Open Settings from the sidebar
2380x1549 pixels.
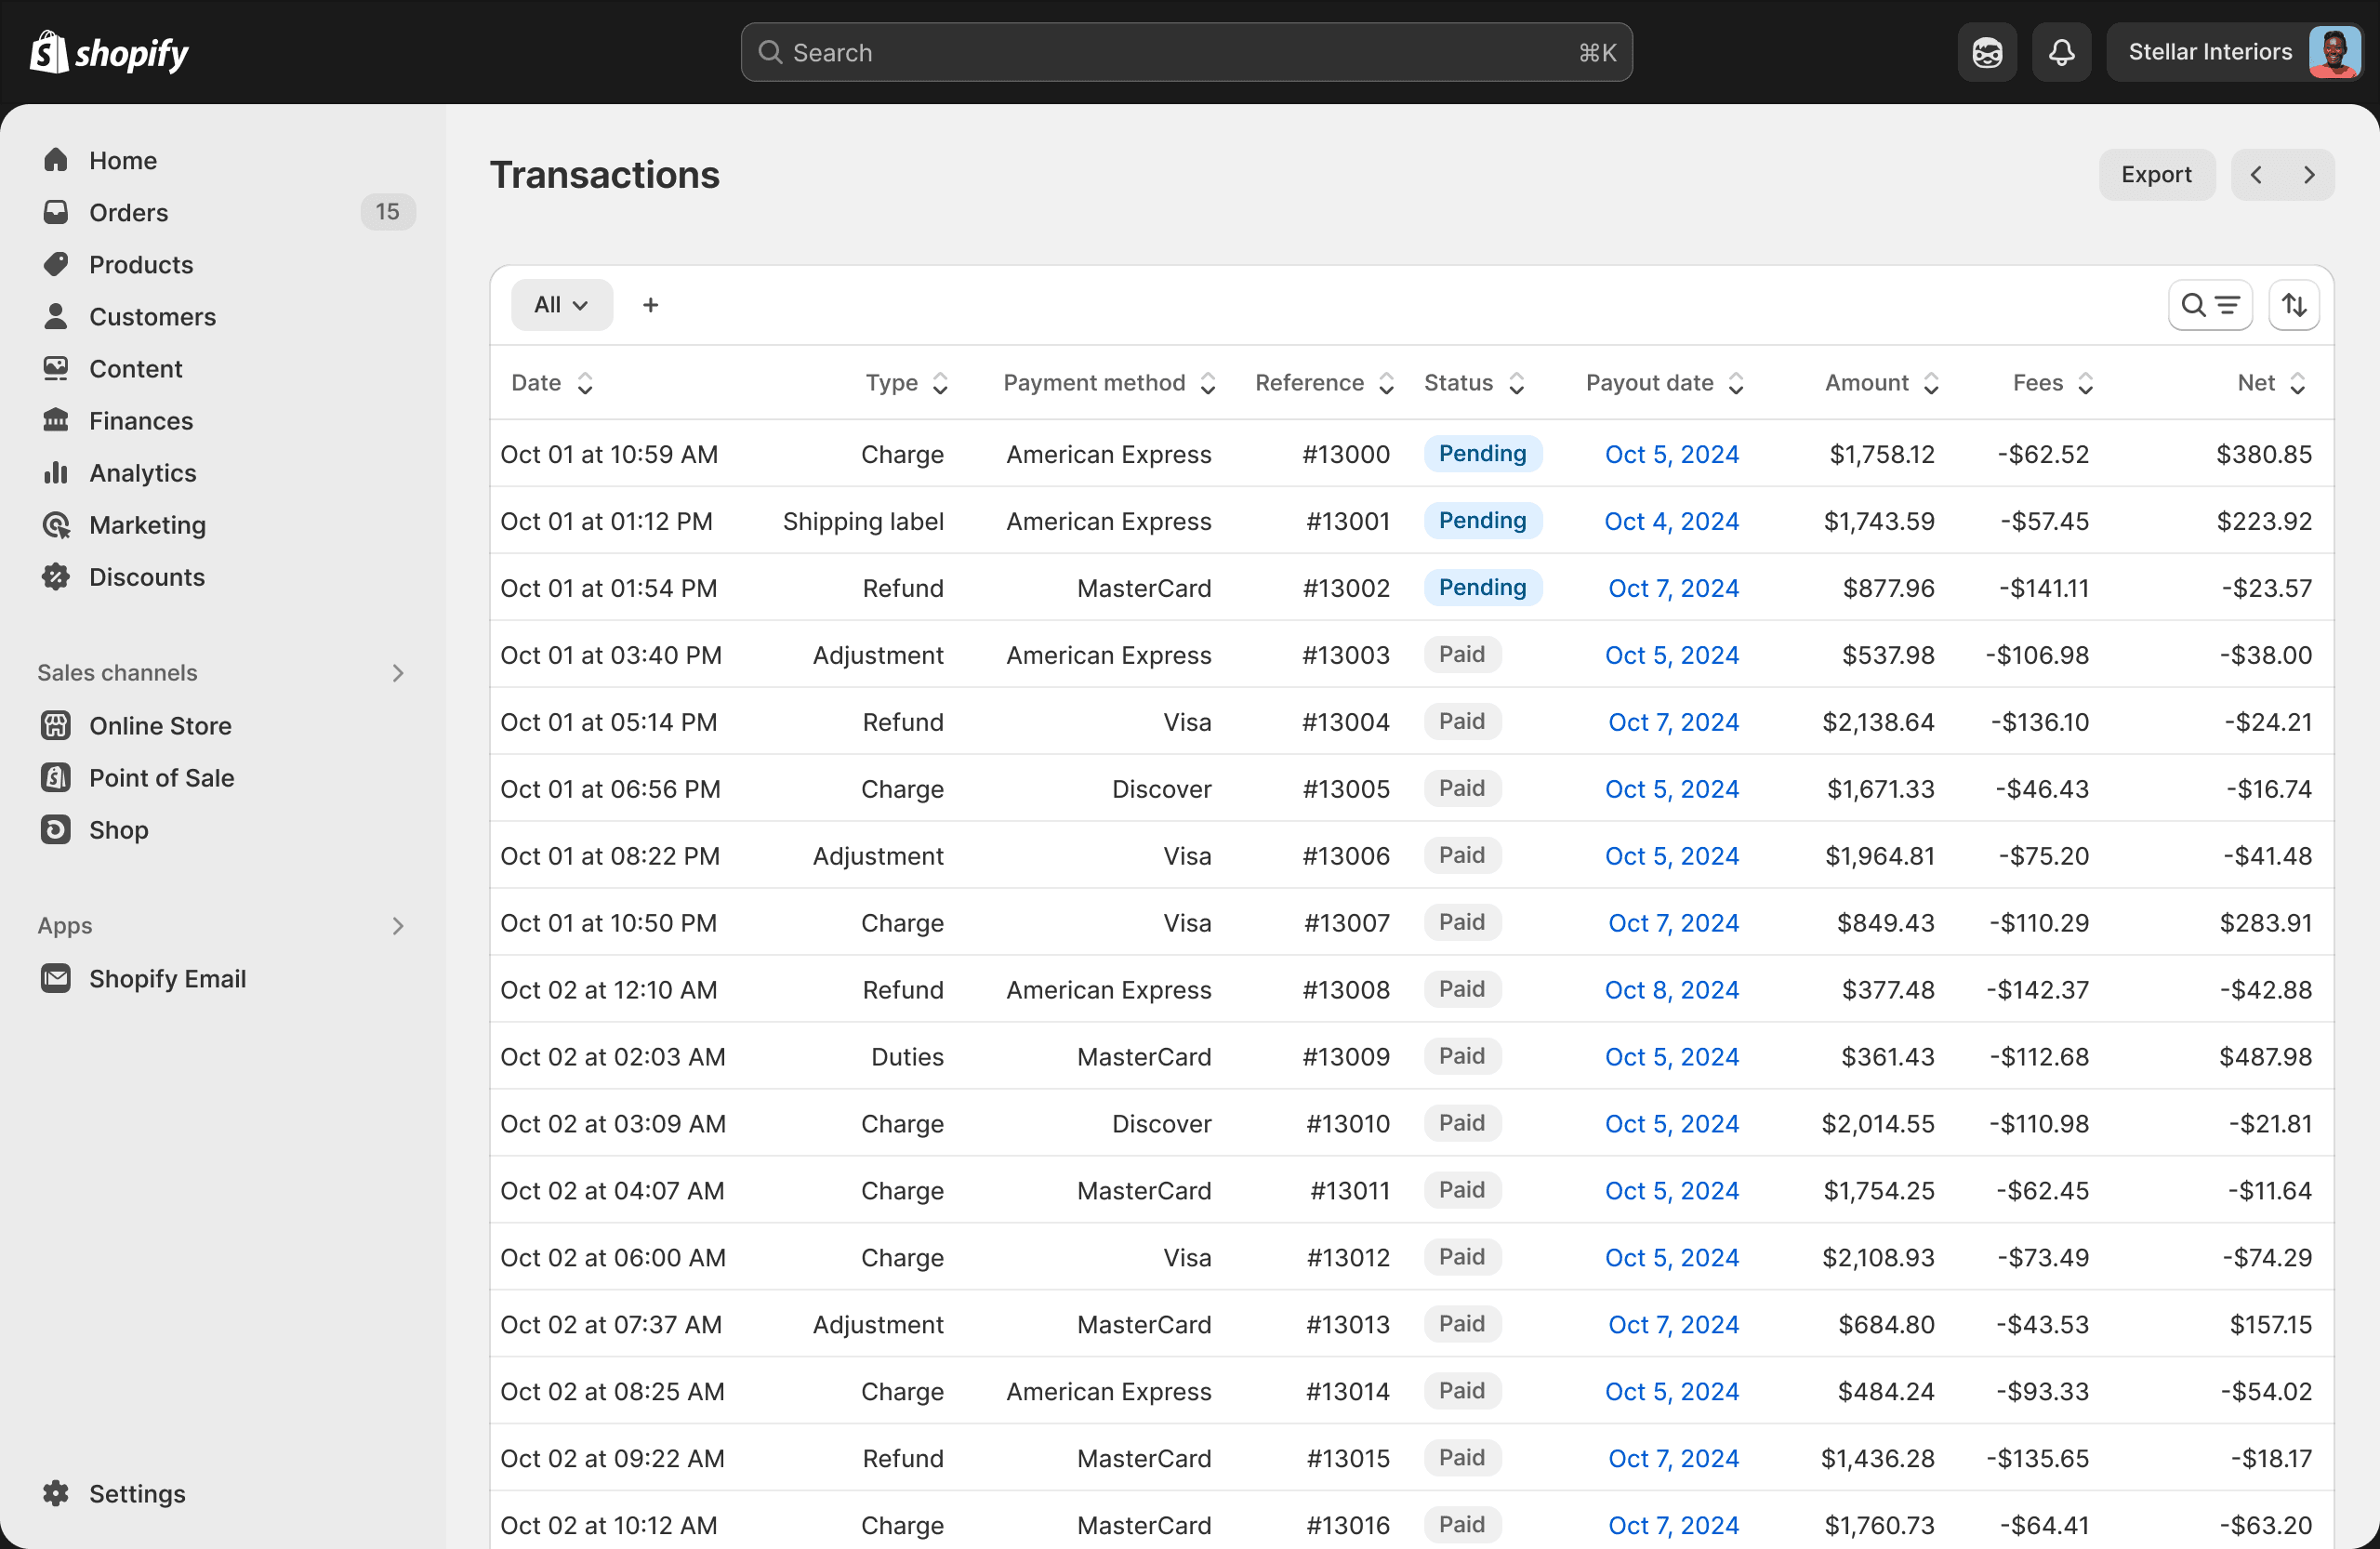[x=137, y=1493]
